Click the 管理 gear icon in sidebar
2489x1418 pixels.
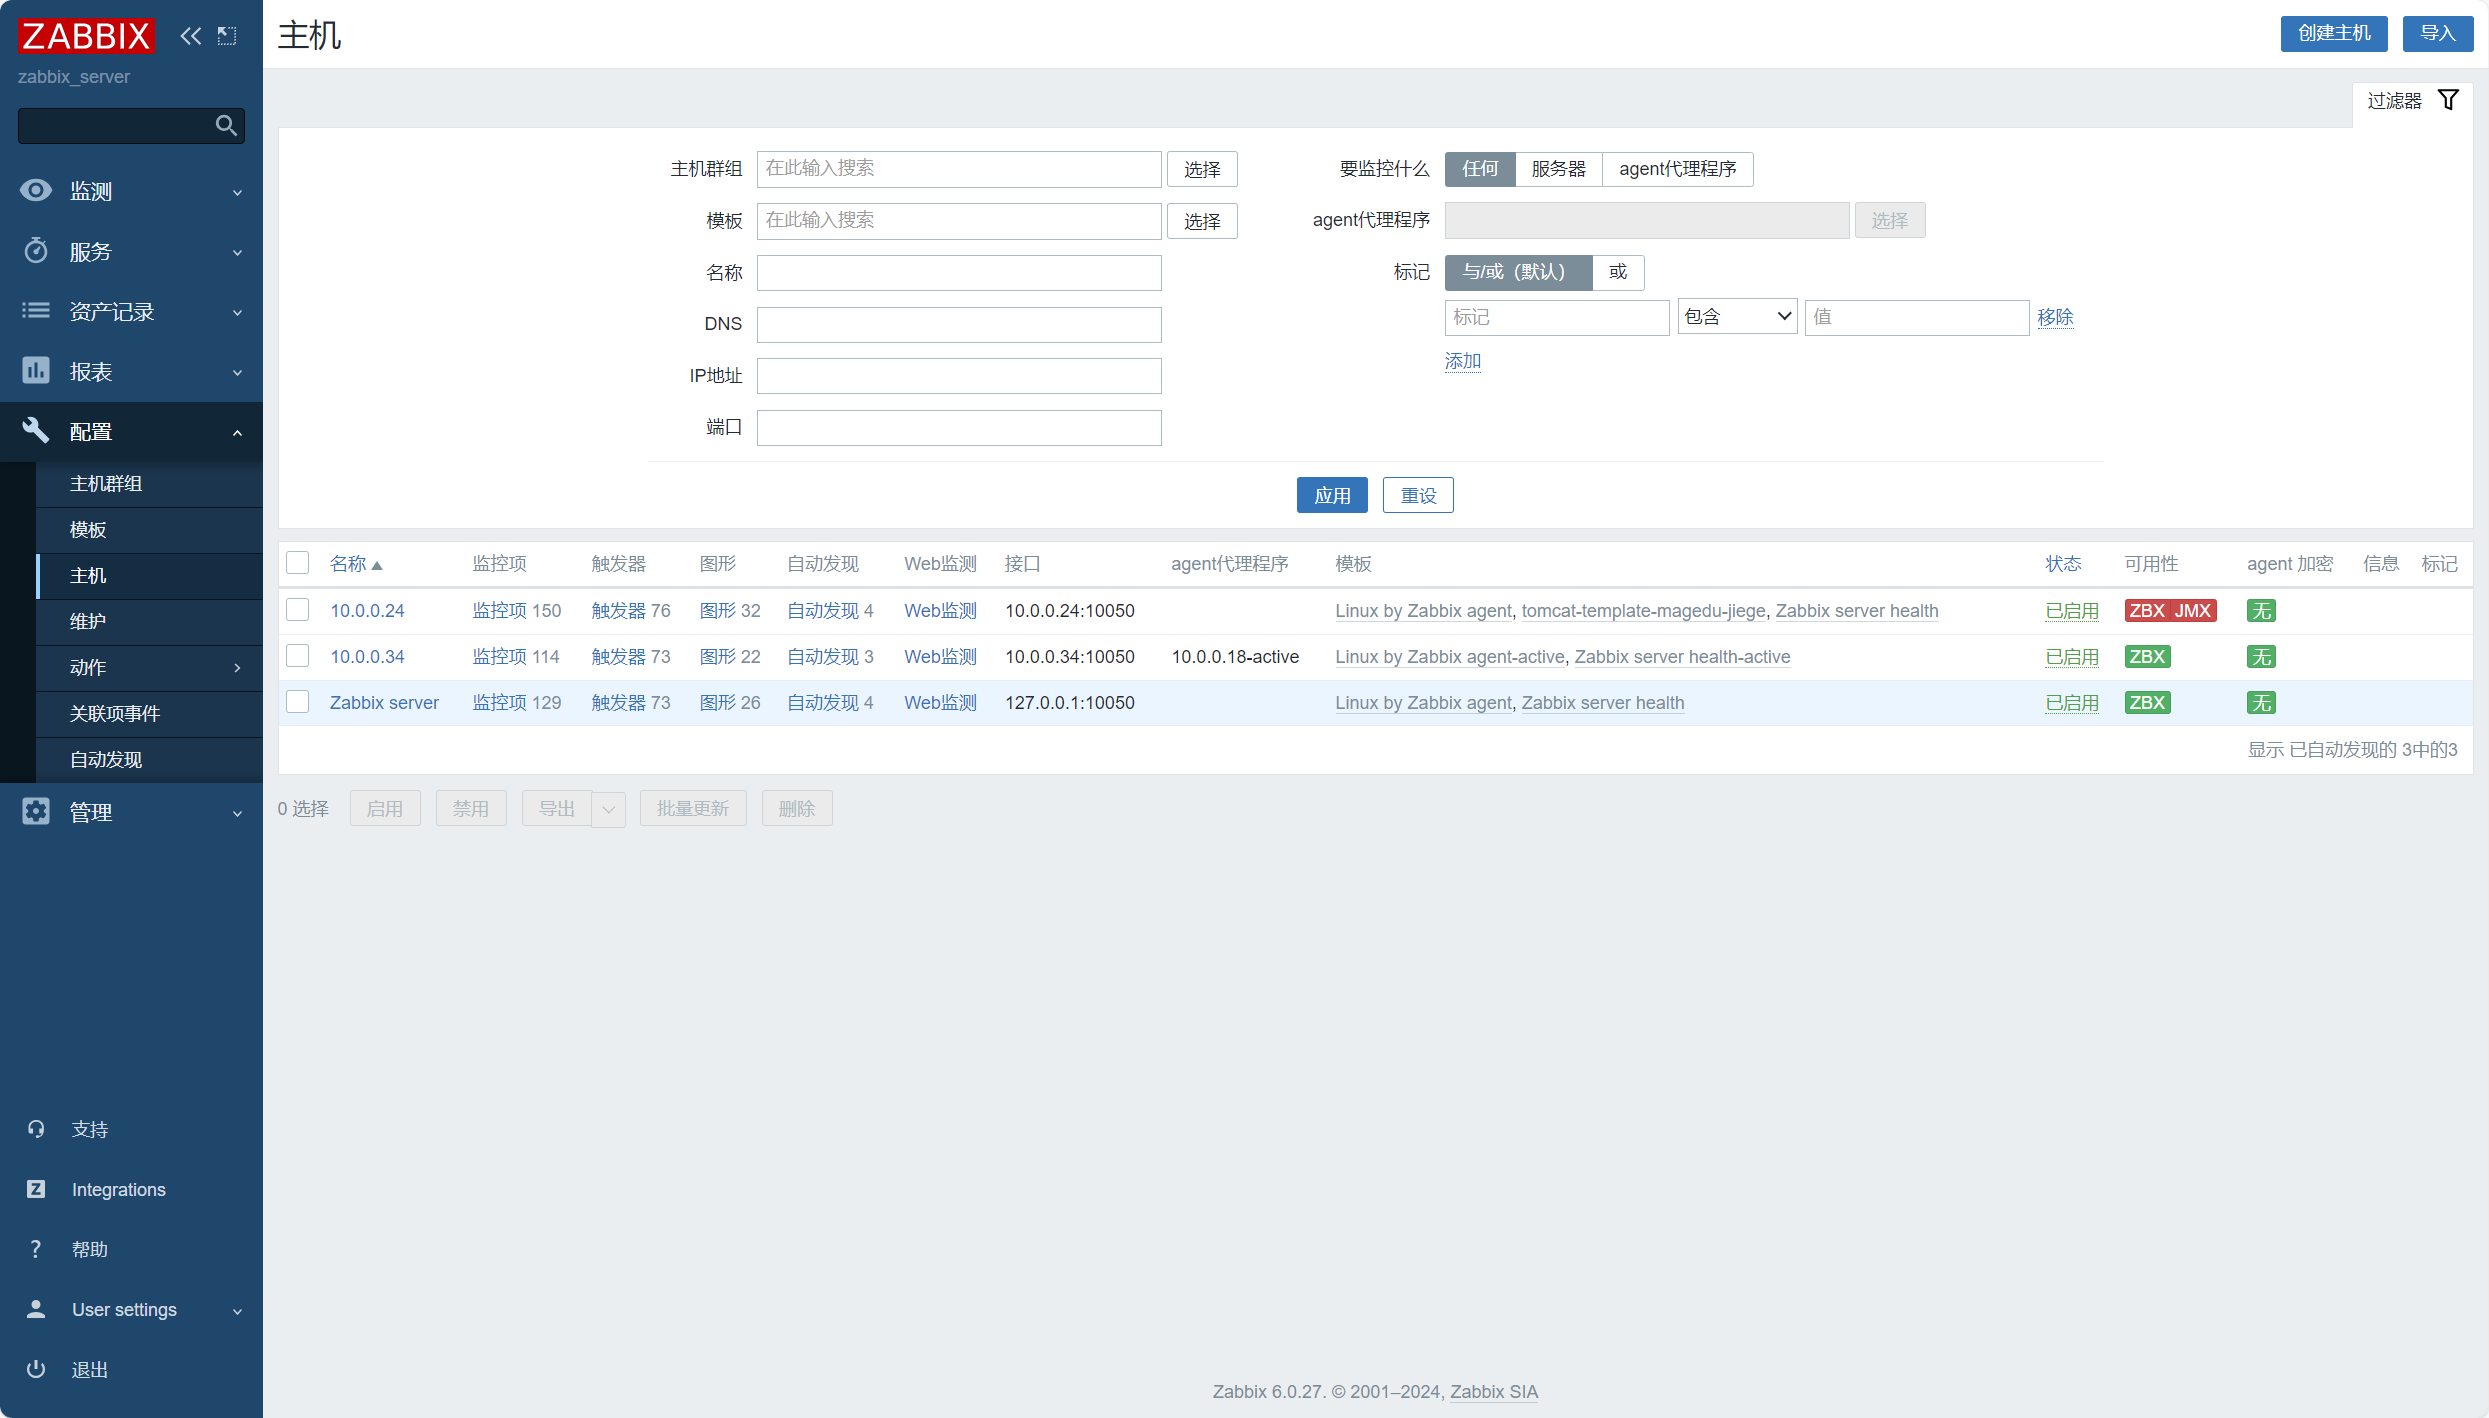(36, 811)
